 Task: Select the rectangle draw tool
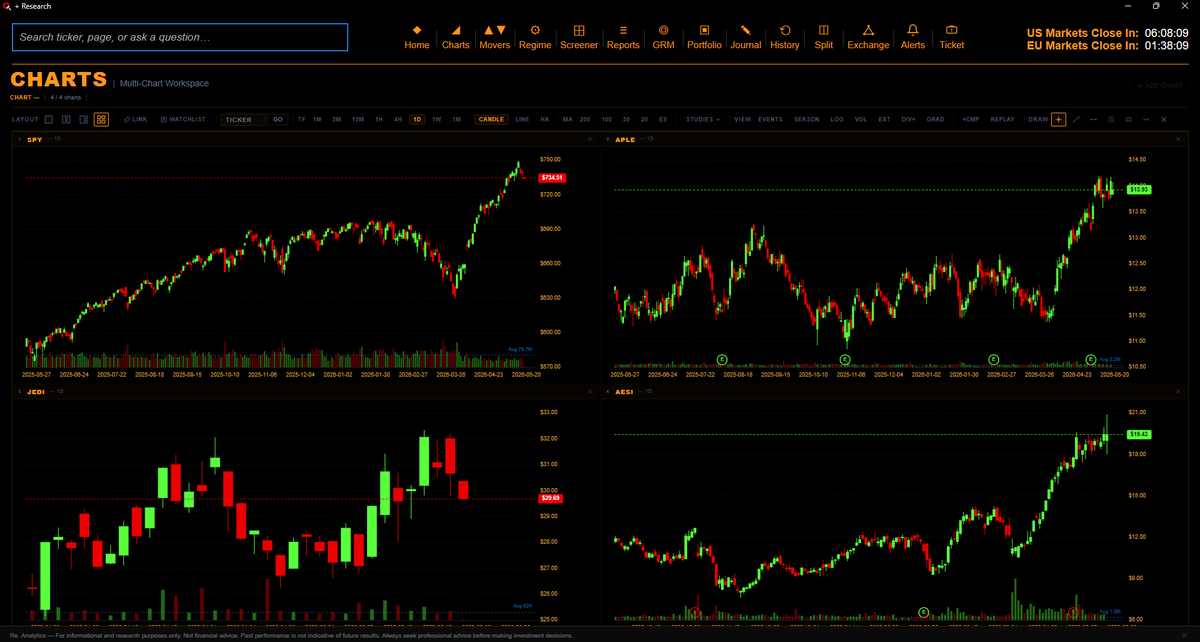[x=1129, y=119]
